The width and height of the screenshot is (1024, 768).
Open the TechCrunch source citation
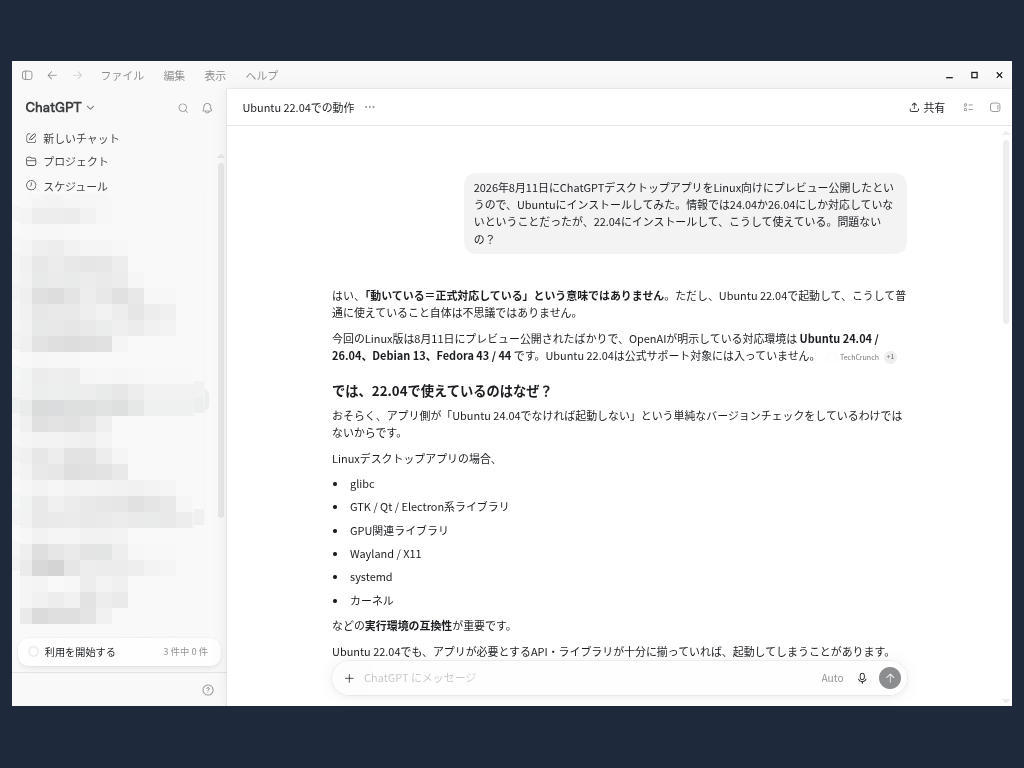click(x=859, y=357)
